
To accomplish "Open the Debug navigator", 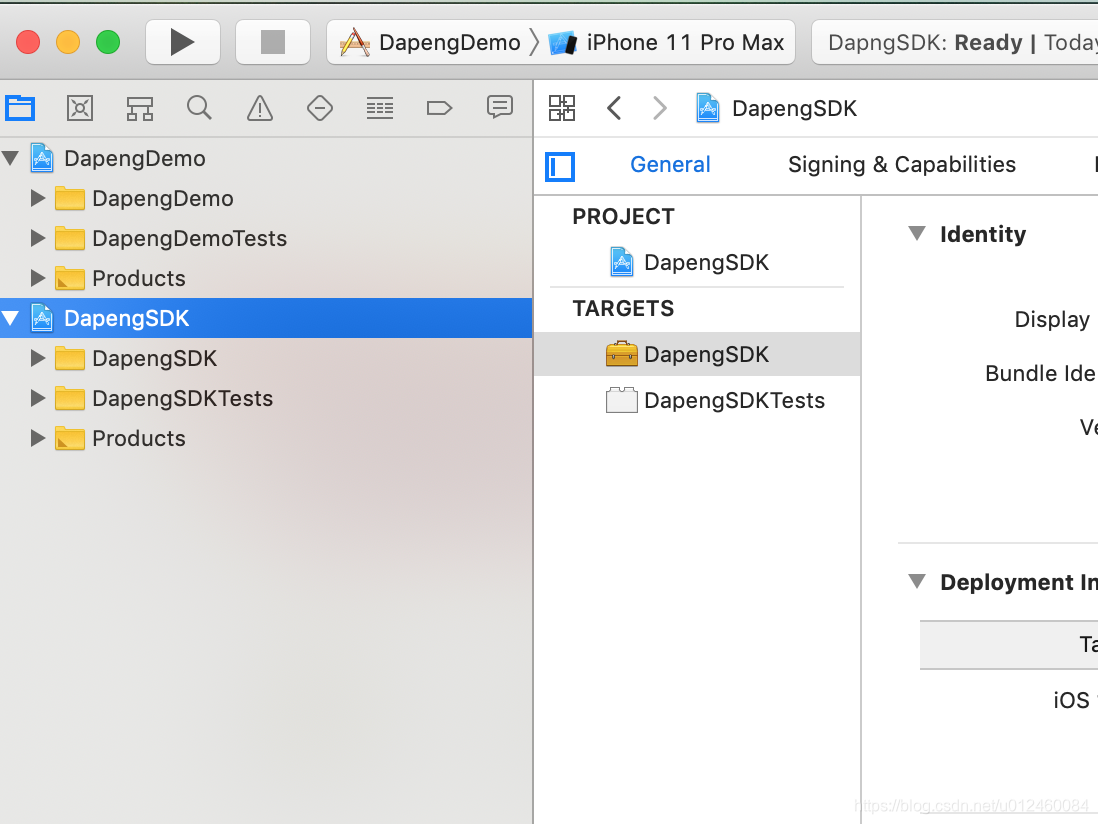I will (x=380, y=109).
